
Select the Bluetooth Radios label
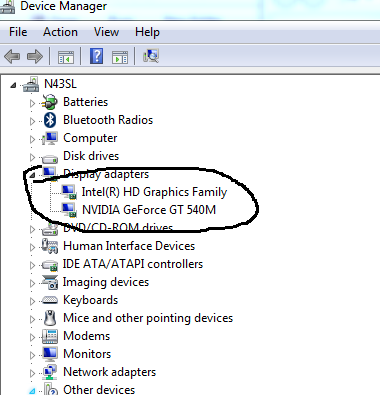point(108,120)
